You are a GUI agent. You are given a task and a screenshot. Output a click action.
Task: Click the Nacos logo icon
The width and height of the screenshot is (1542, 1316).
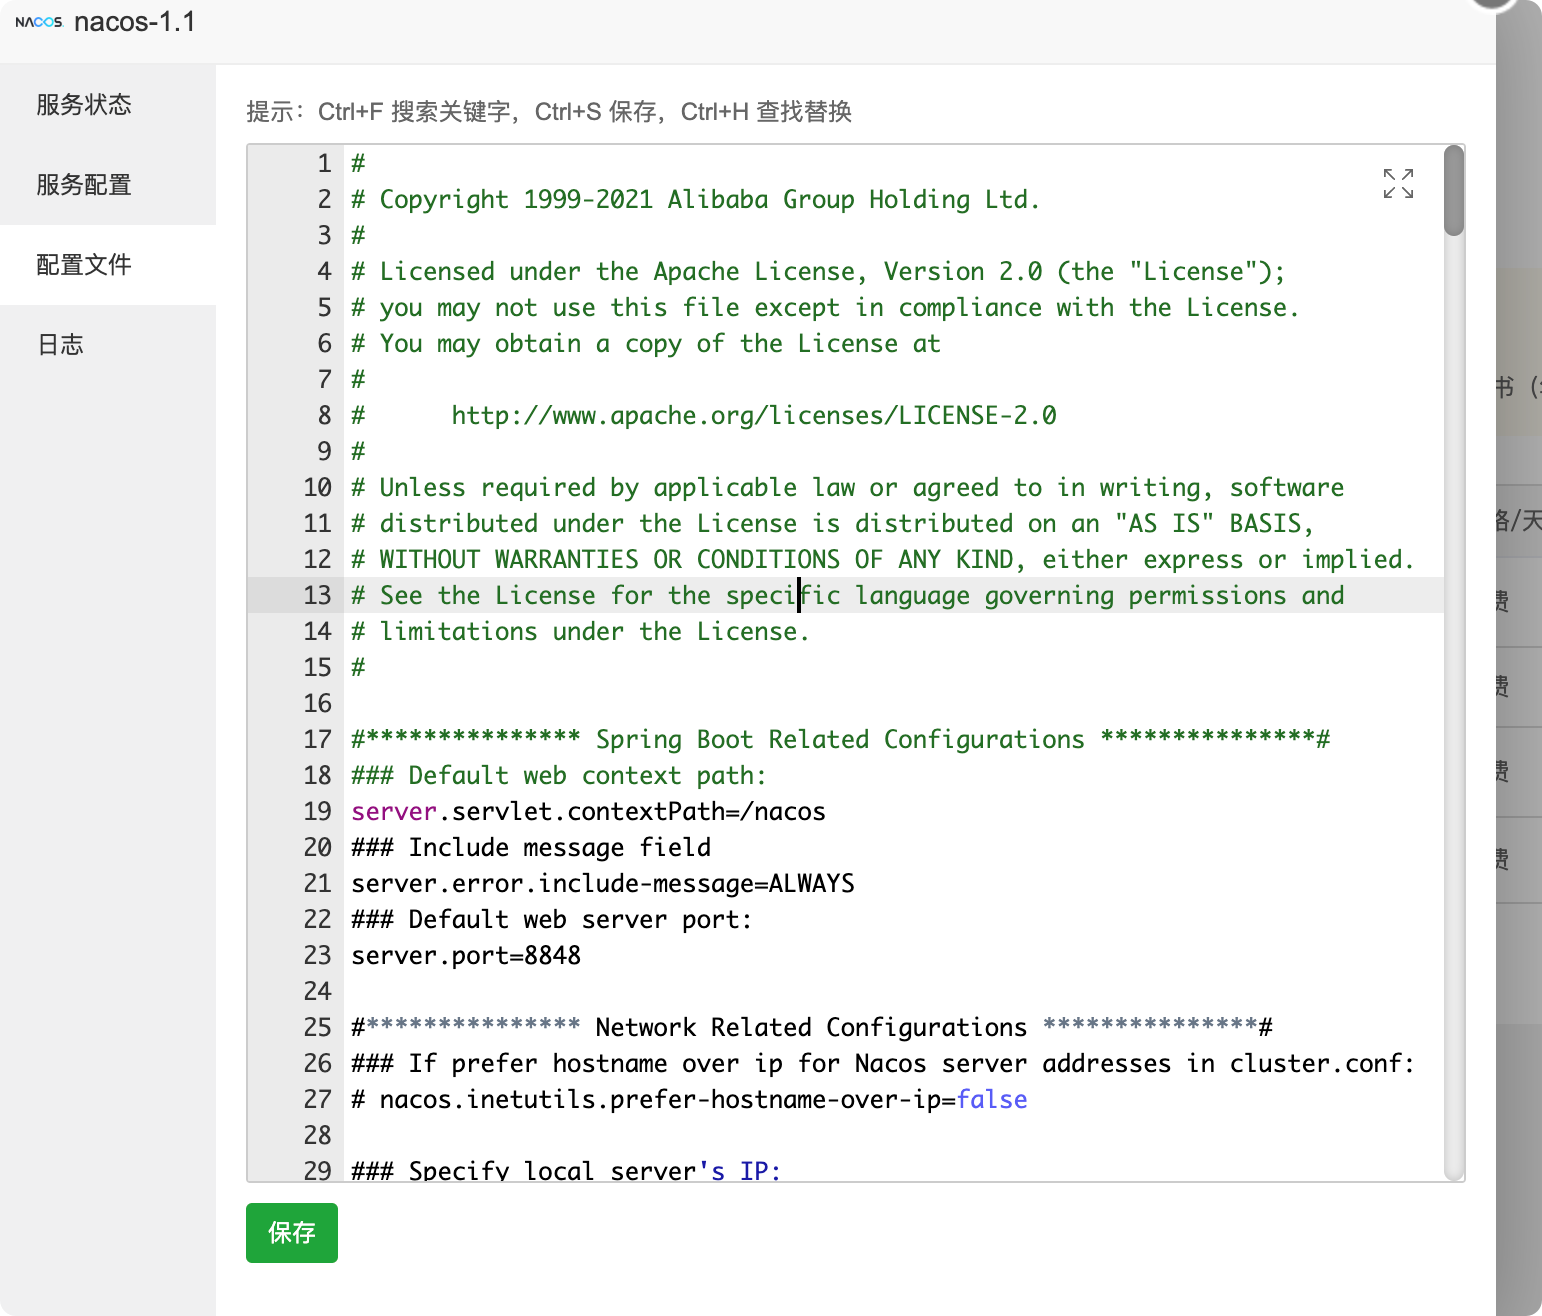click(39, 22)
